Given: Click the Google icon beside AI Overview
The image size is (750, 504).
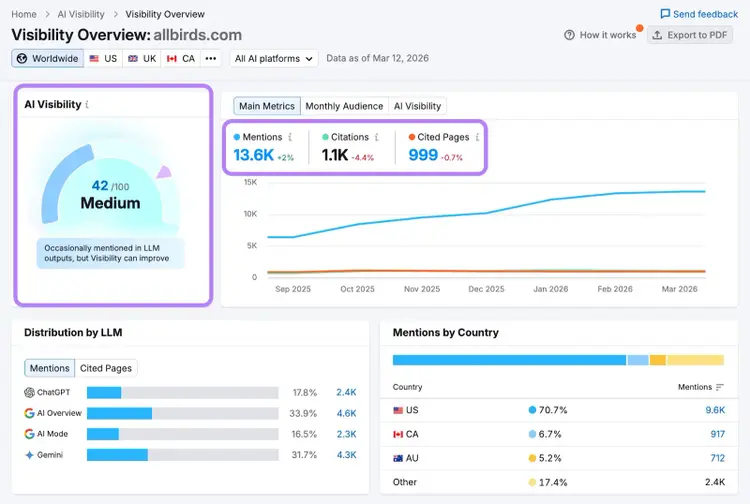Looking at the screenshot, I should point(29,413).
